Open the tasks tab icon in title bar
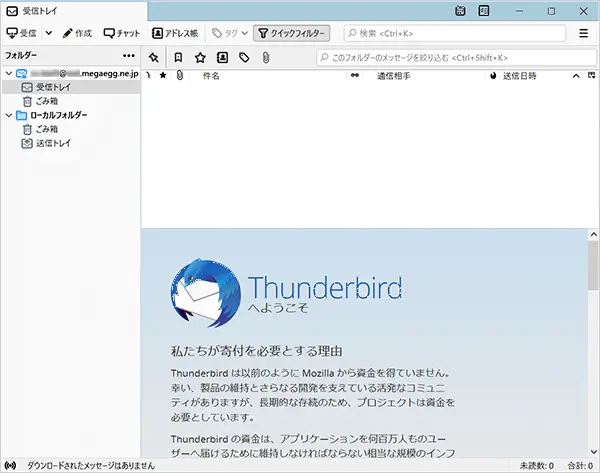 [484, 11]
